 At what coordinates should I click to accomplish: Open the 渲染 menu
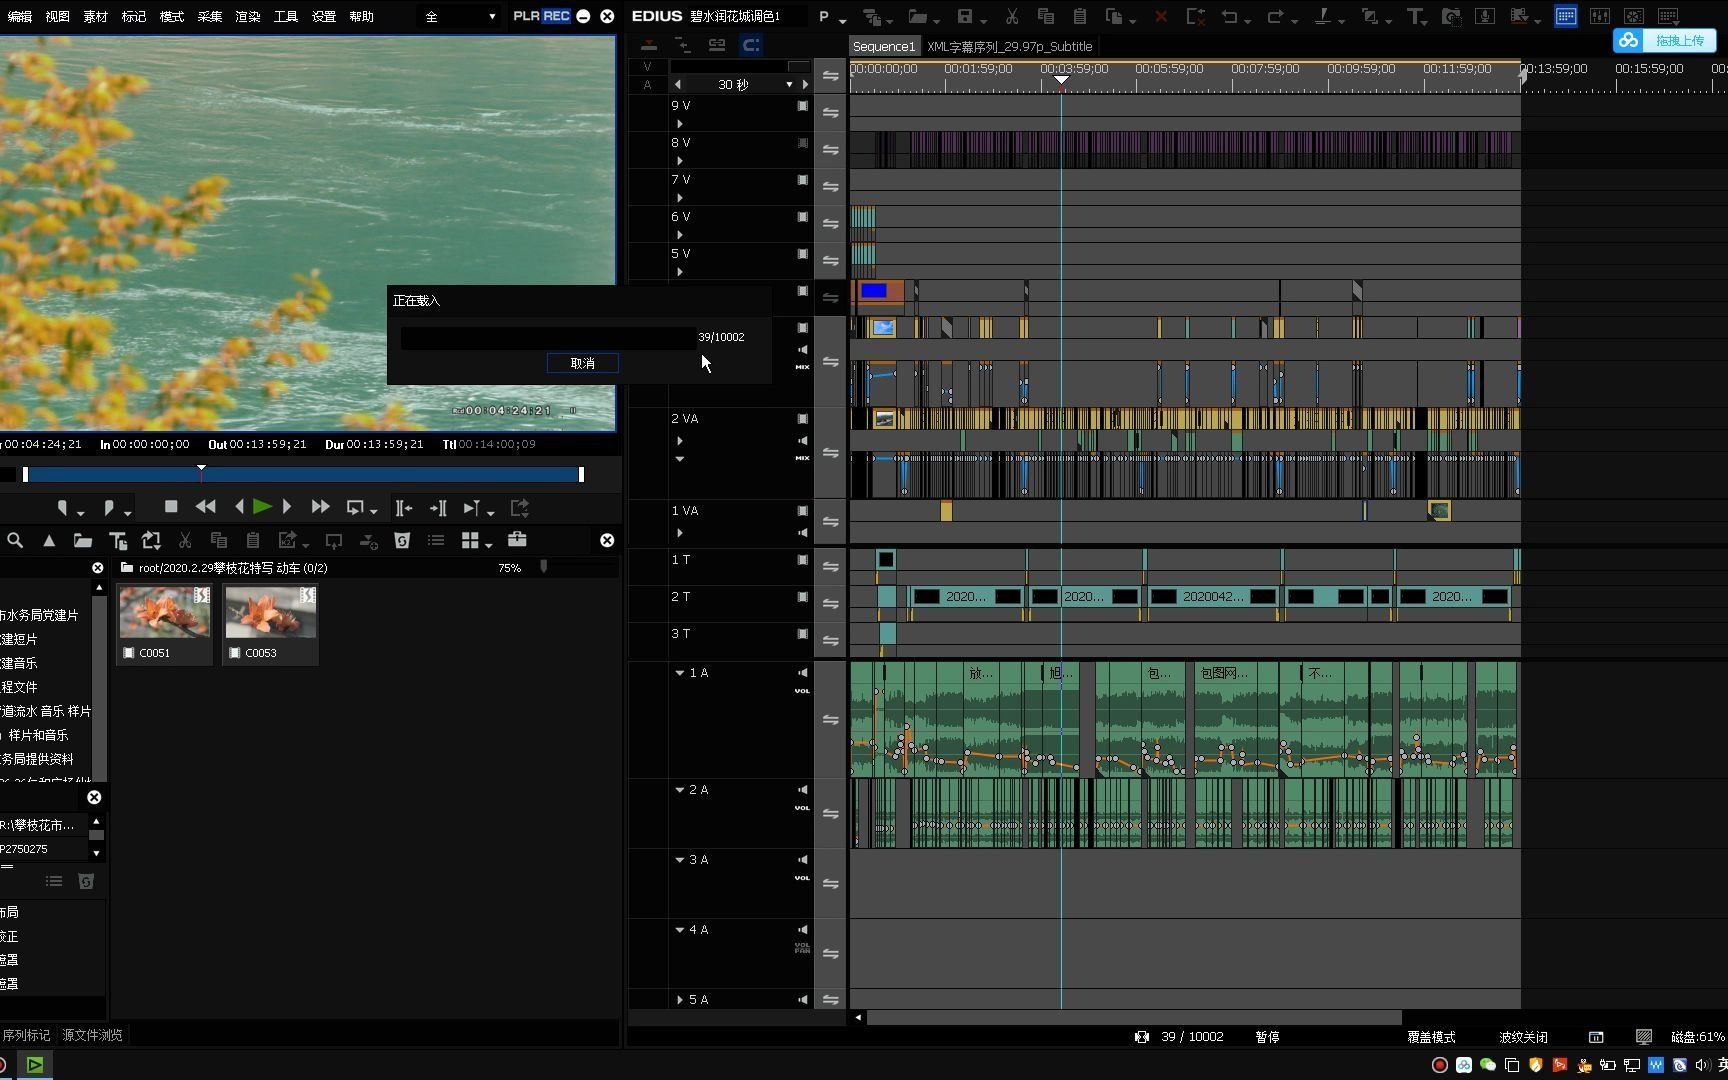tap(247, 16)
